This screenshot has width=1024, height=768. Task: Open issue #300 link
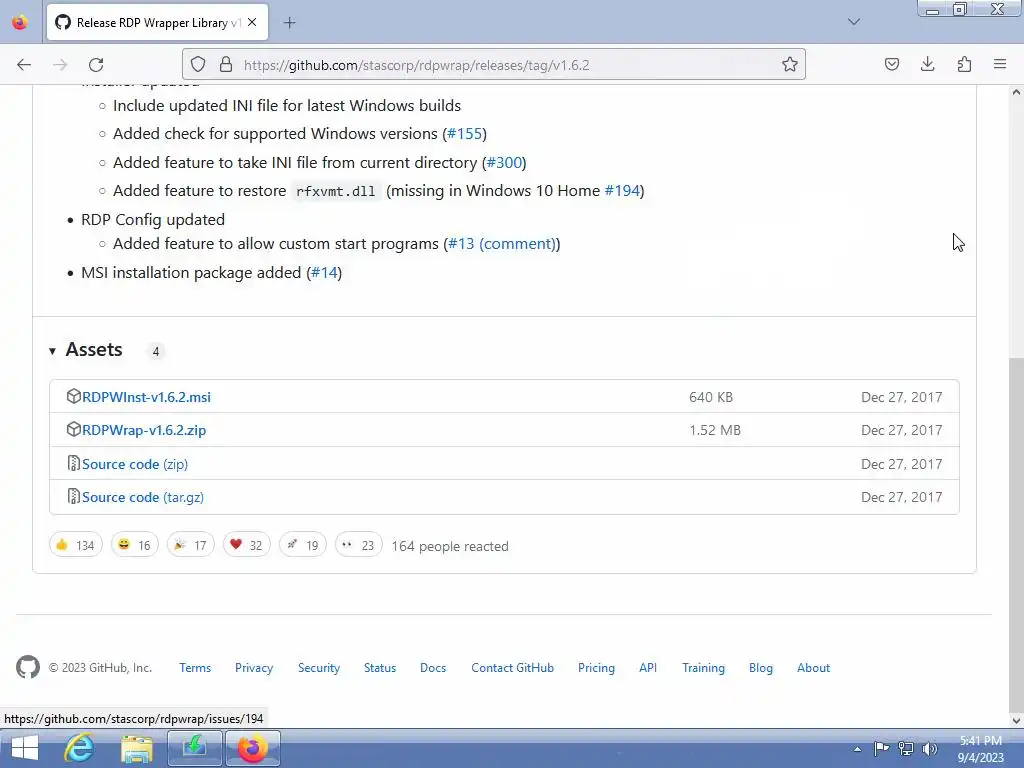[504, 163]
